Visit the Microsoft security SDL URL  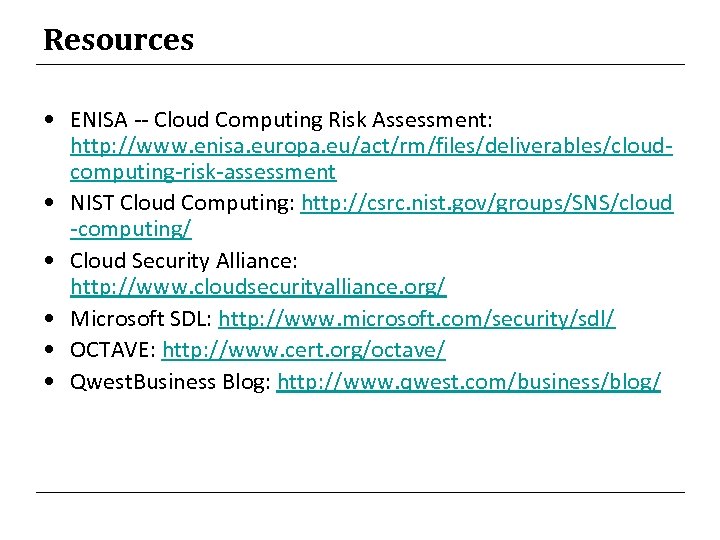416,319
